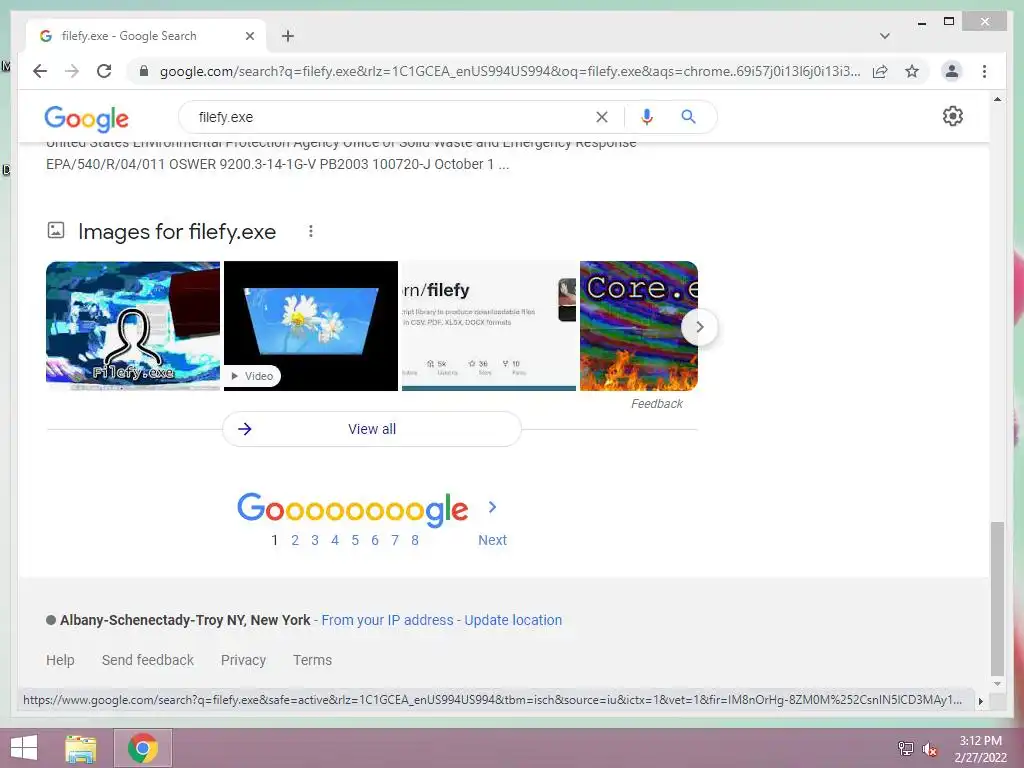This screenshot has height=768, width=1024.
Task: Click the image results Feedback link
Action: (656, 404)
